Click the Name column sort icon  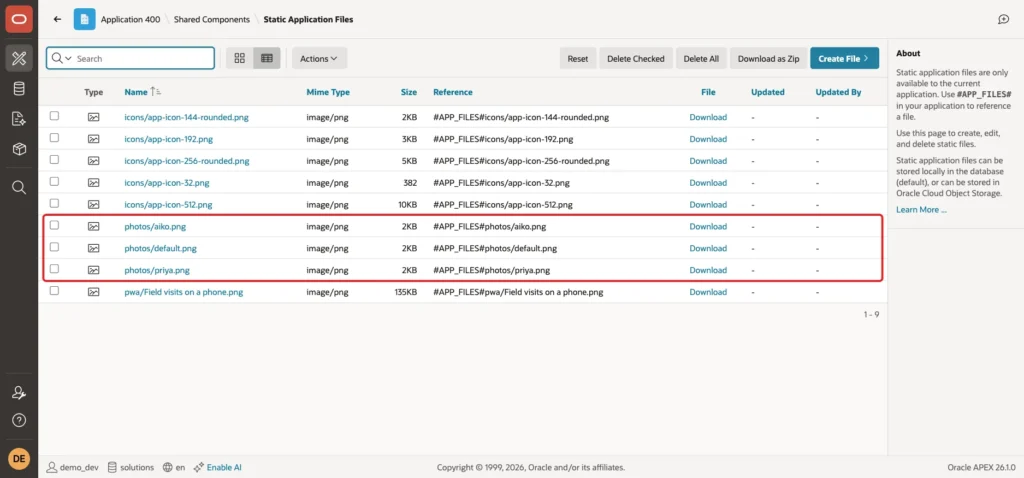pyautogui.click(x=155, y=92)
